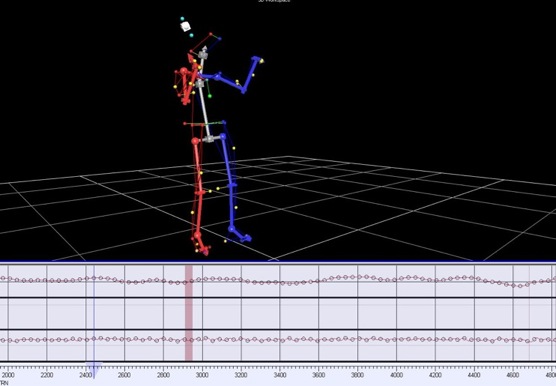Select the blue foot segment
The height and width of the screenshot is (386, 556).
coord(241,235)
